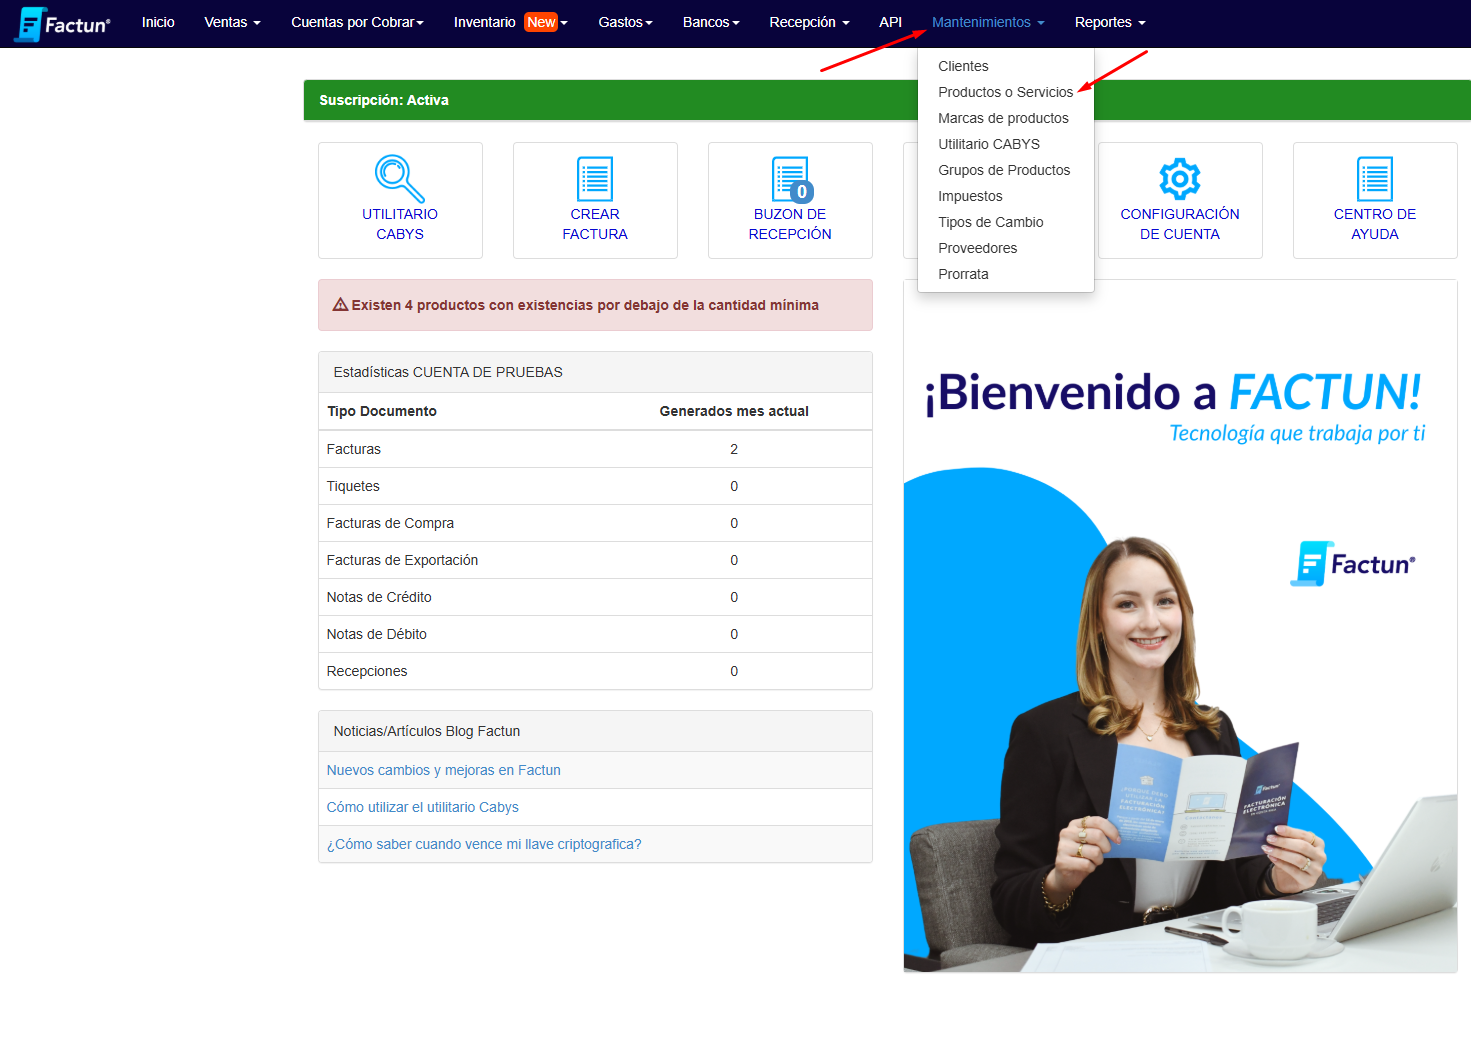Screen dimensions: 1471x1046
Task: Open the API navbar item
Action: 890,22
